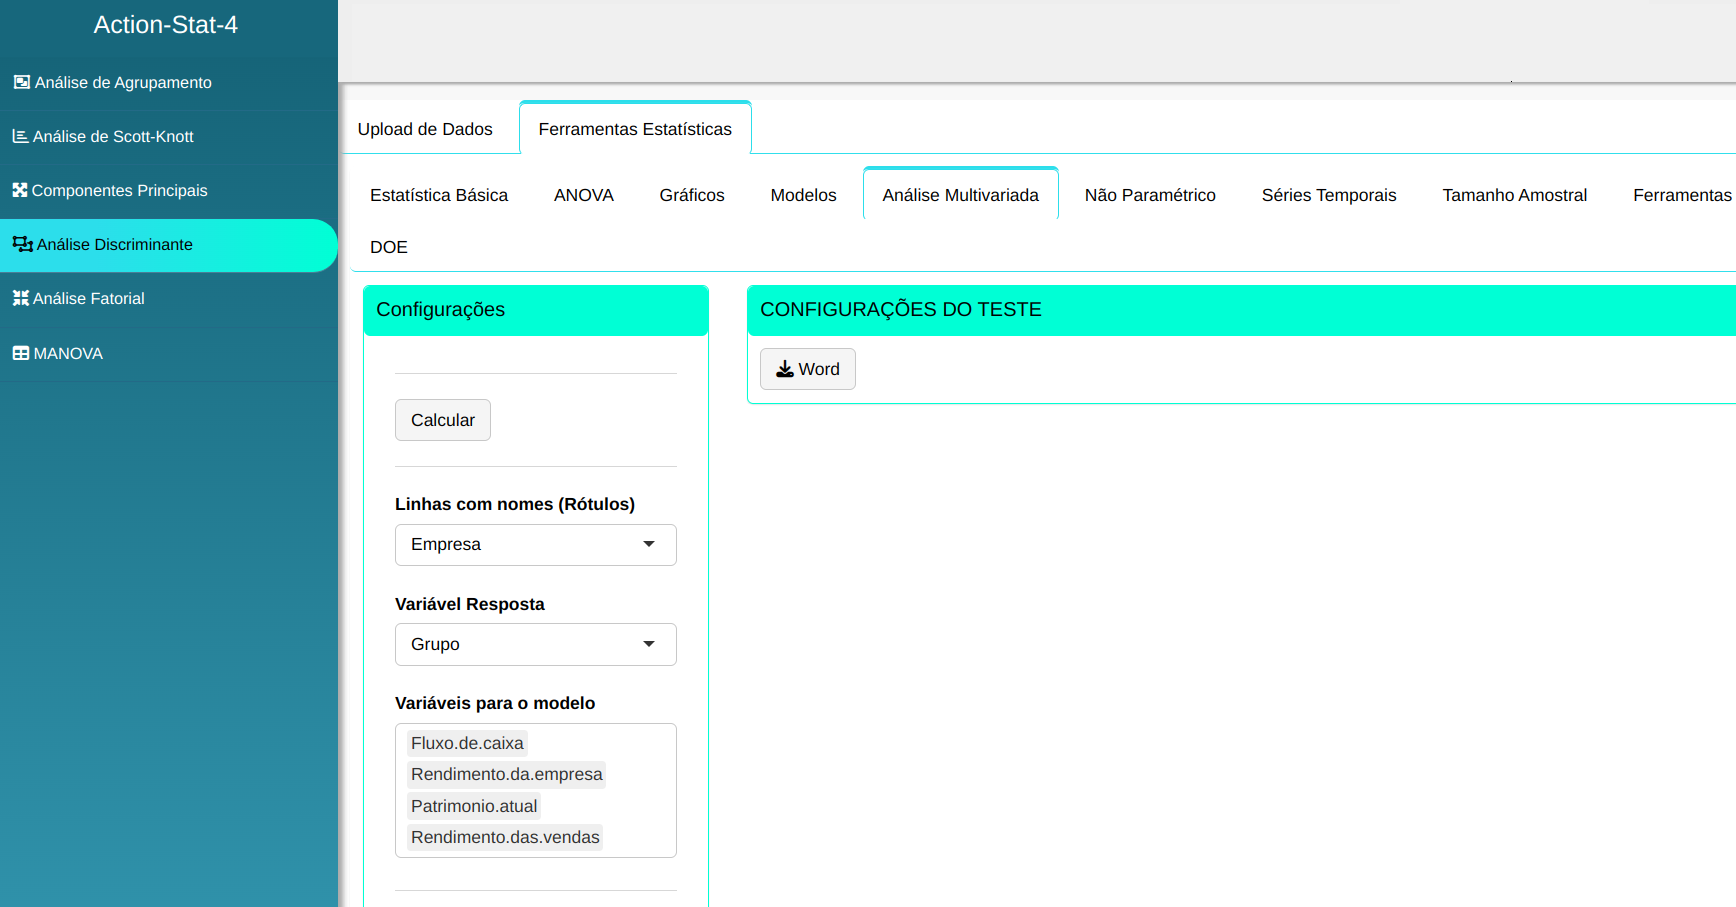Click the Componentes Principais sidebar icon
The width and height of the screenshot is (1736, 907).
[x=20, y=190]
